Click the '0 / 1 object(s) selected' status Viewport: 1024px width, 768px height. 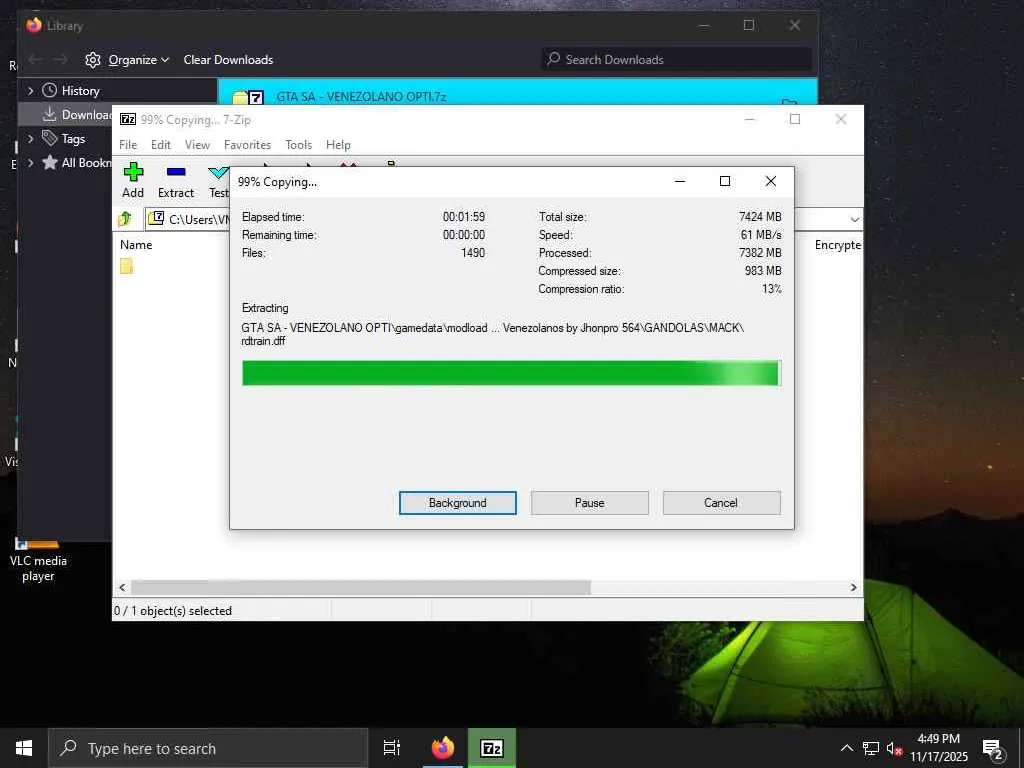(173, 611)
